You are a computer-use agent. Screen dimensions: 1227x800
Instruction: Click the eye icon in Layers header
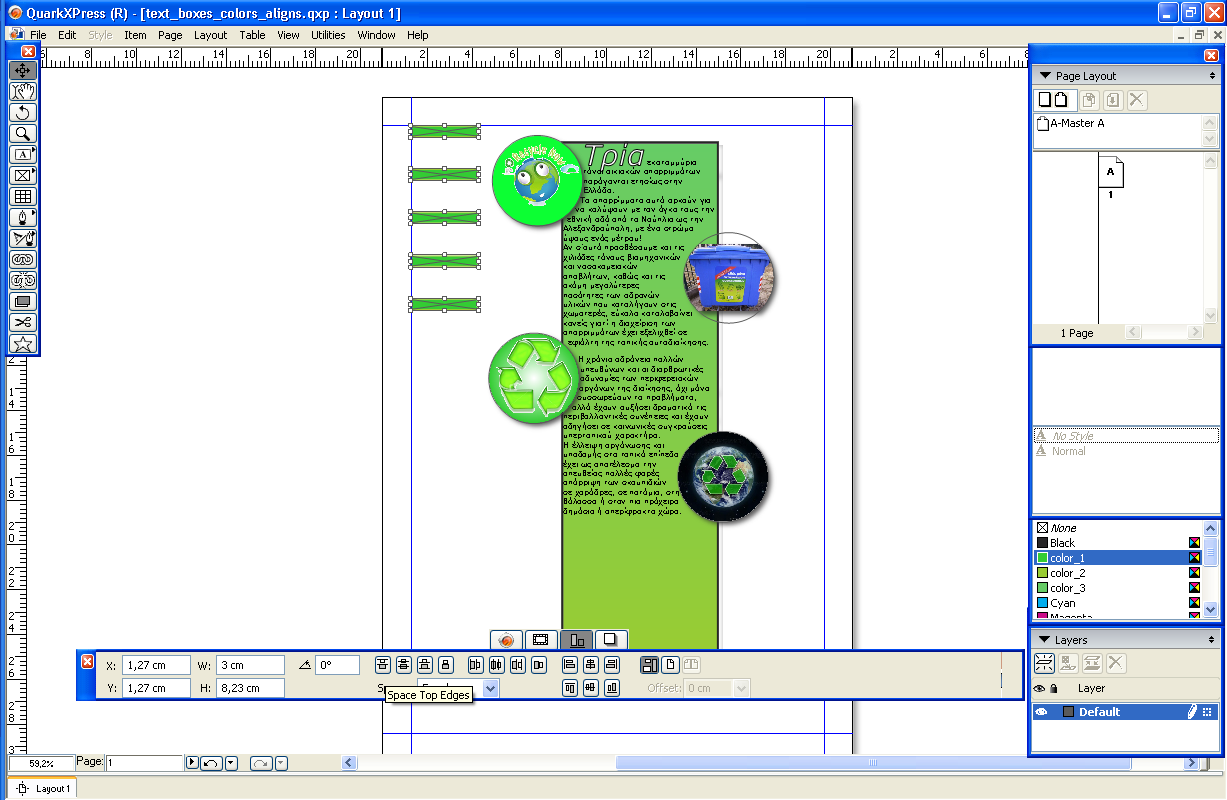coord(1039,688)
